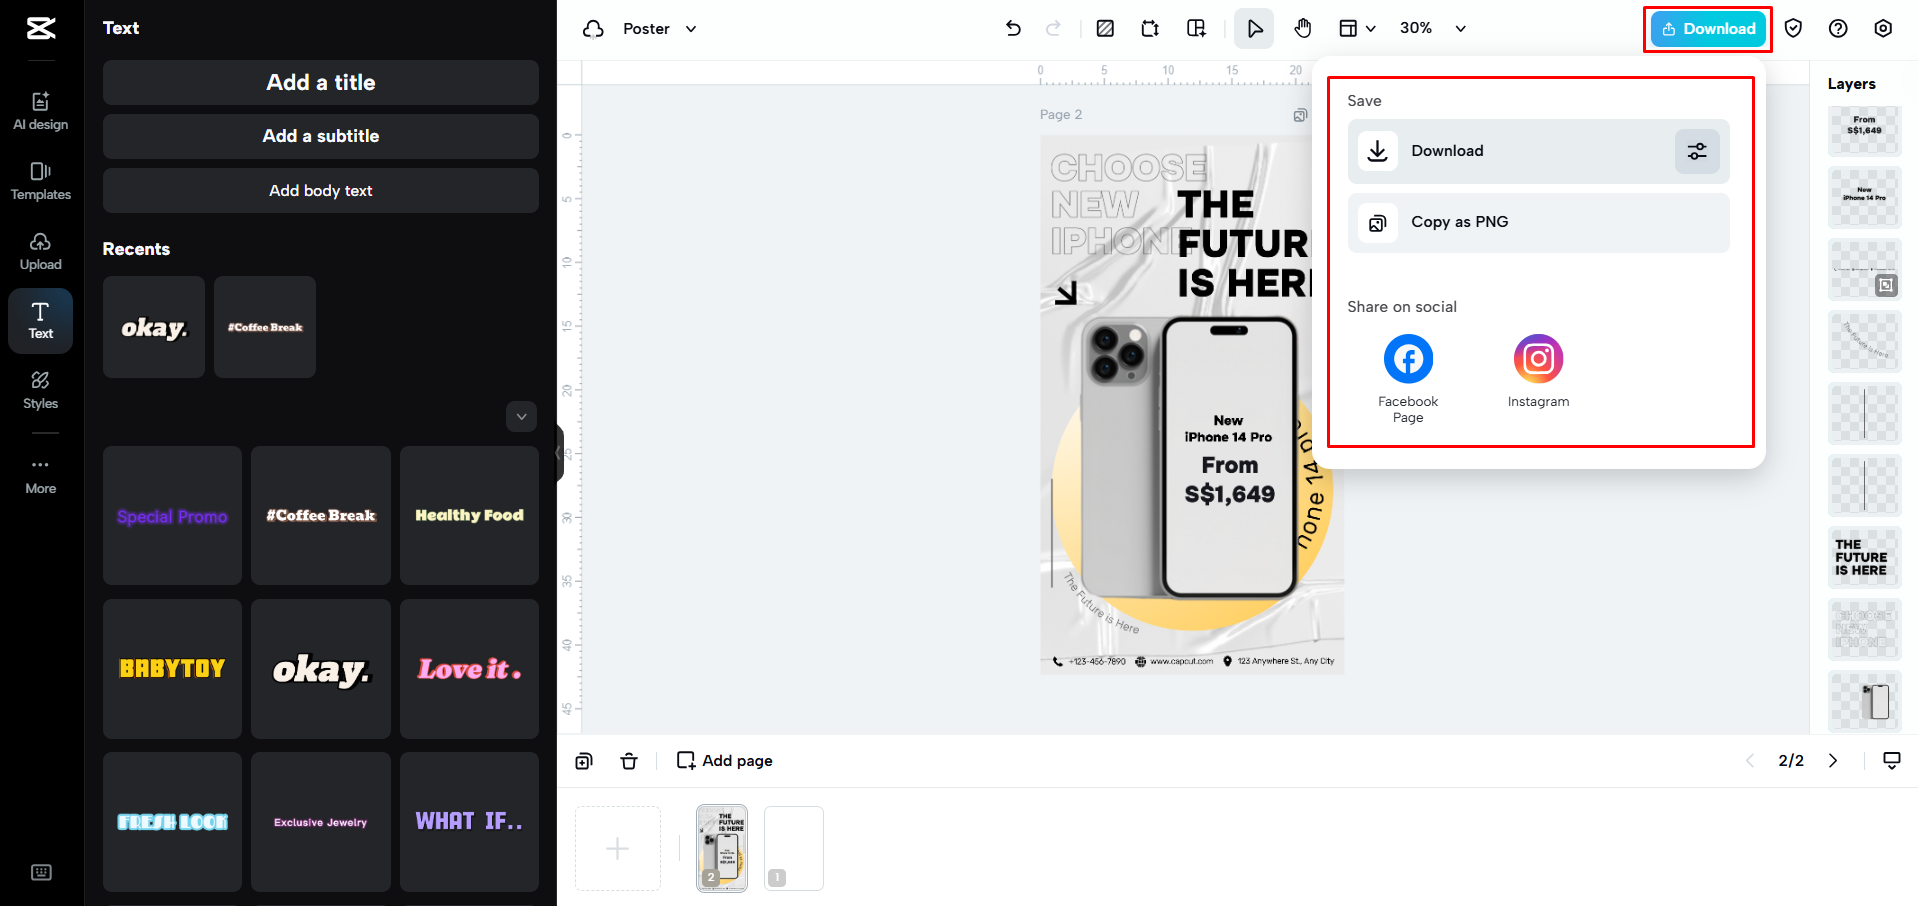This screenshot has width=1918, height=906.
Task: Click the empty add-page plus thumbnail
Action: coord(618,849)
